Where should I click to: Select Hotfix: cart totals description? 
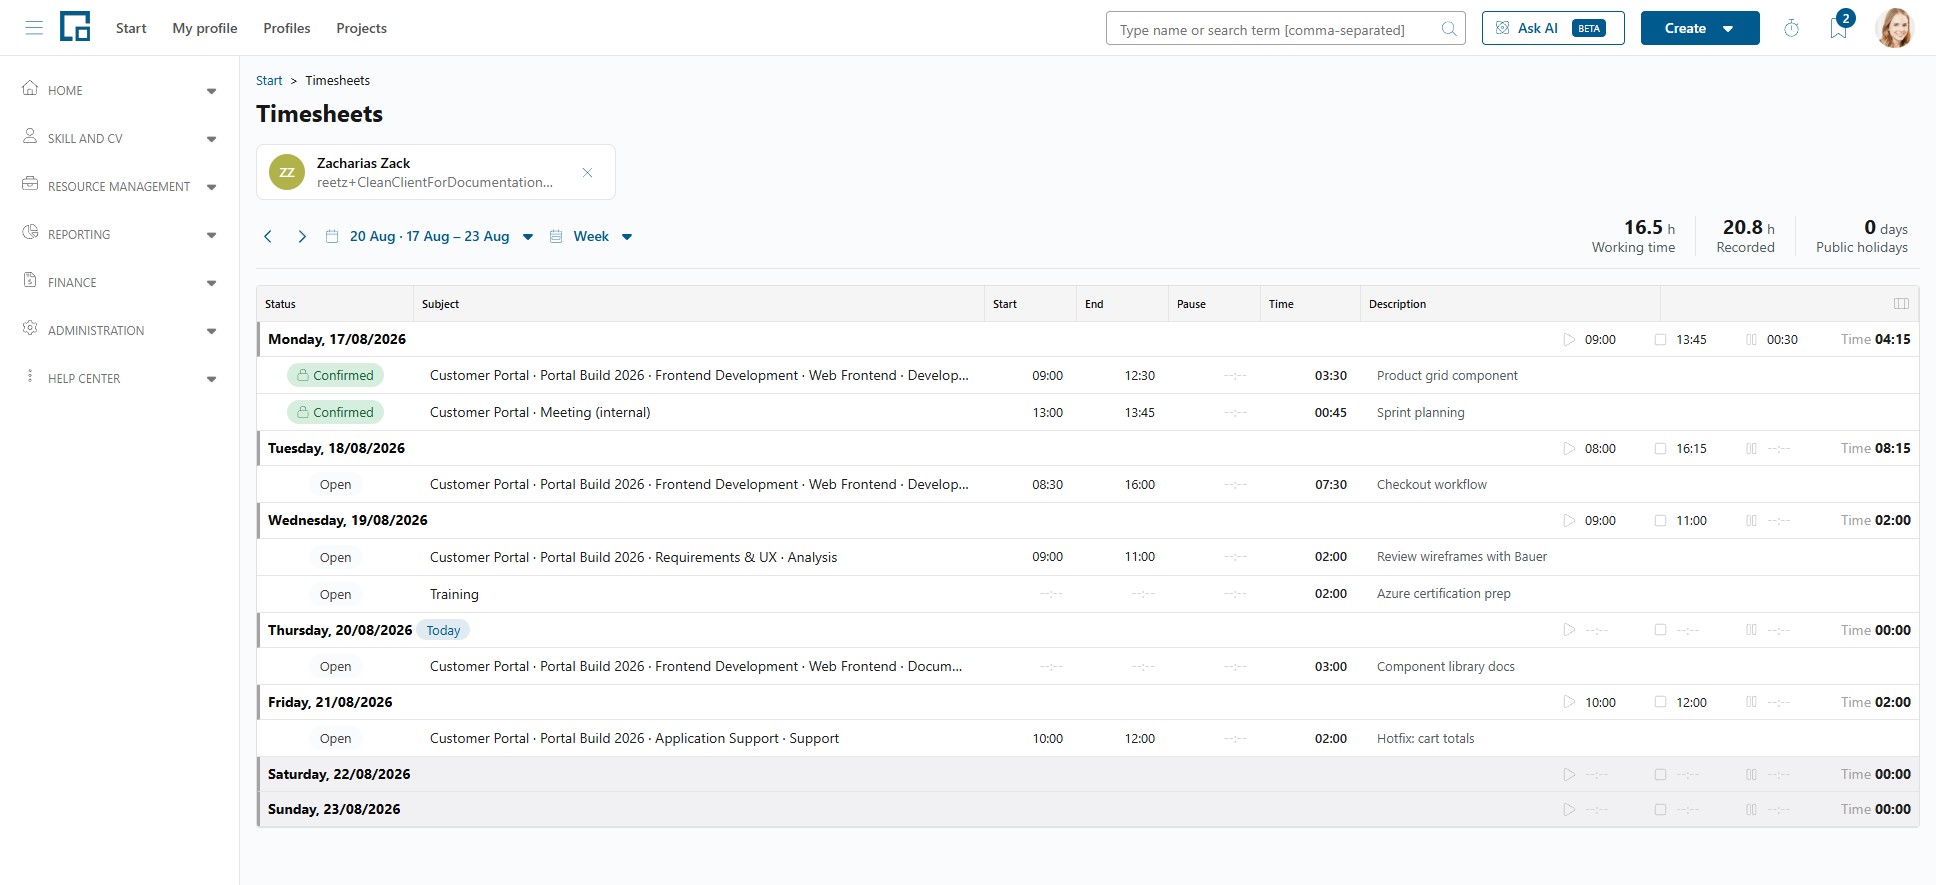(1425, 739)
